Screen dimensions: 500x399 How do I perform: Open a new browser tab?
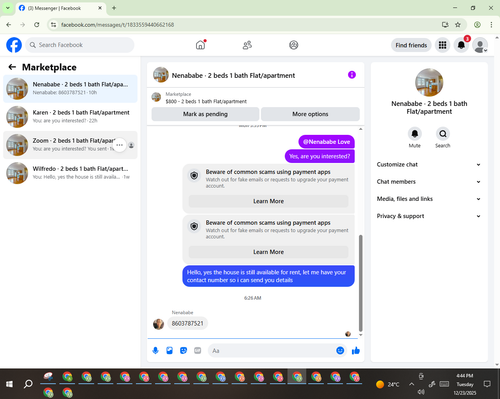coord(114,8)
